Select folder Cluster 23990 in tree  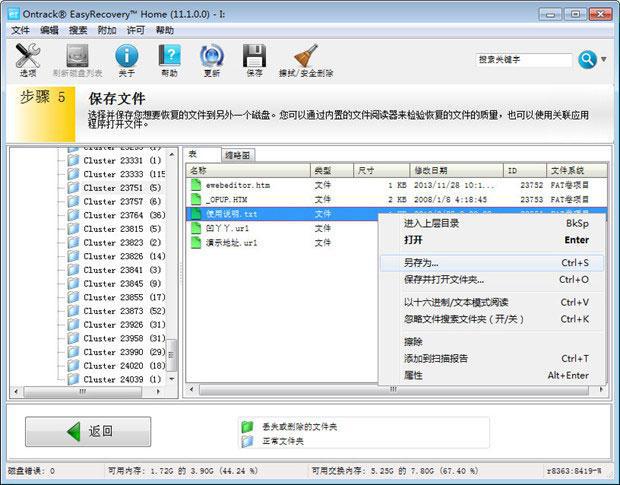116,352
